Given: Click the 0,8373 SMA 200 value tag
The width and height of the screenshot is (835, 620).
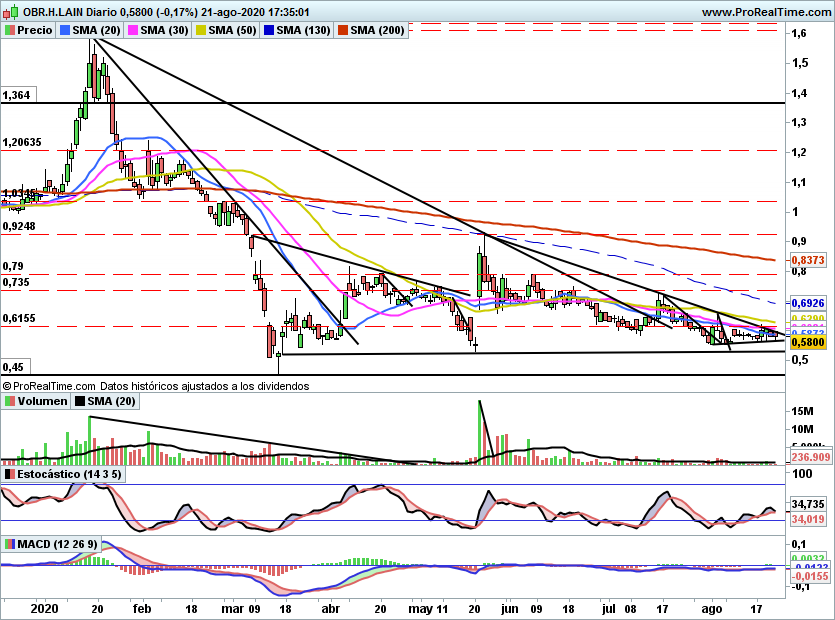Looking at the screenshot, I should pos(808,260).
